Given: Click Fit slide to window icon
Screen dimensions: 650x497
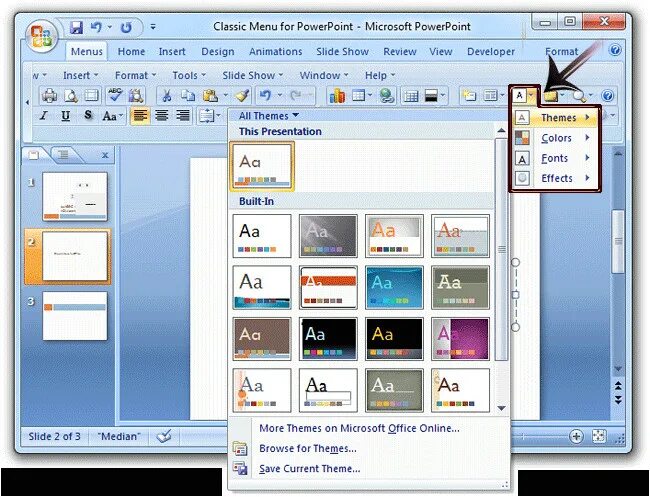Looking at the screenshot, I should coord(599,436).
